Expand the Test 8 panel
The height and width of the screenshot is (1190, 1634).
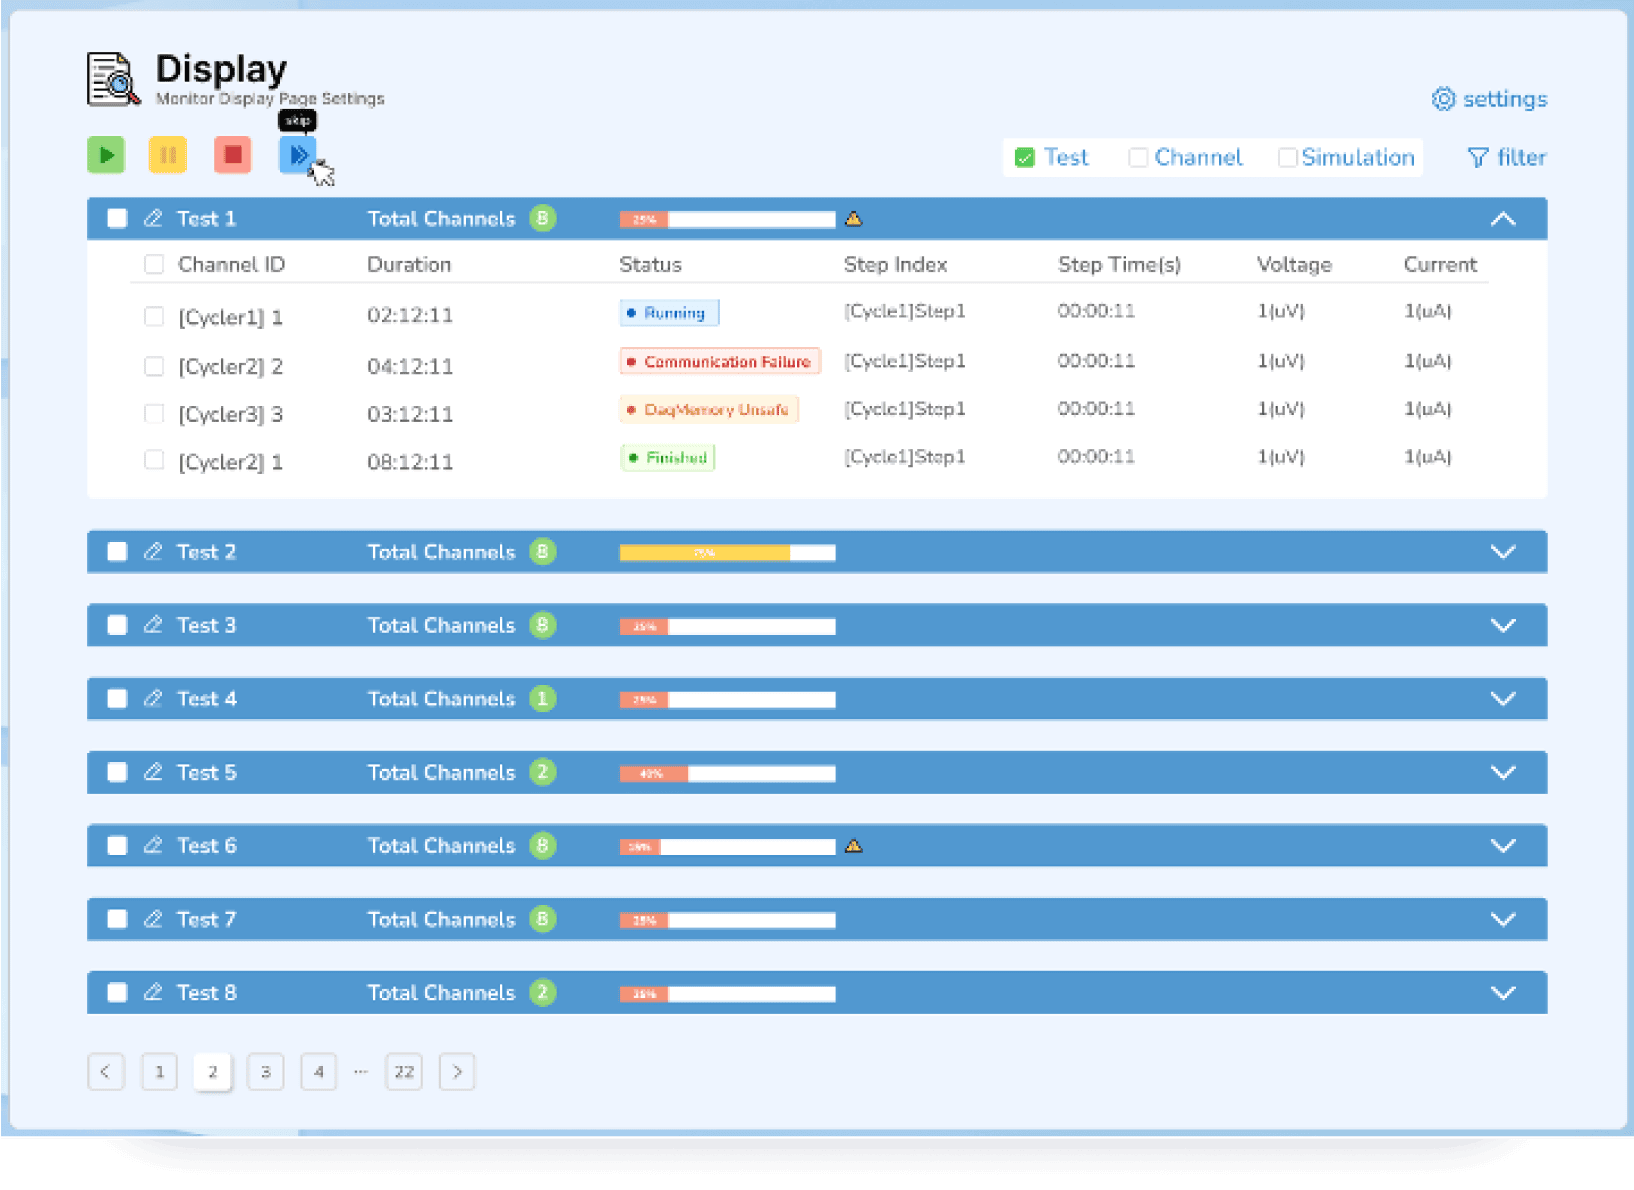click(x=1503, y=992)
